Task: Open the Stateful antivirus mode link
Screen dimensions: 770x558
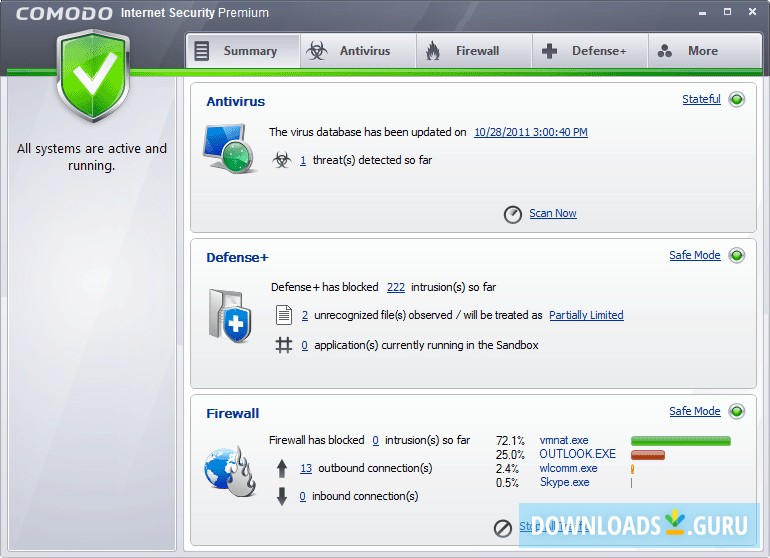Action: click(701, 99)
